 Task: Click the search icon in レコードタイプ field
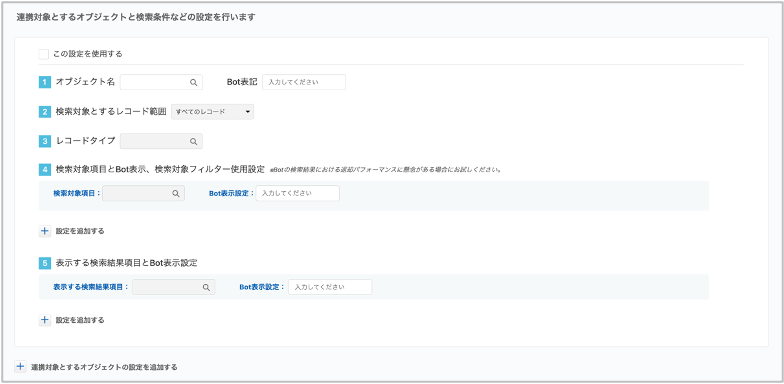pyautogui.click(x=194, y=142)
